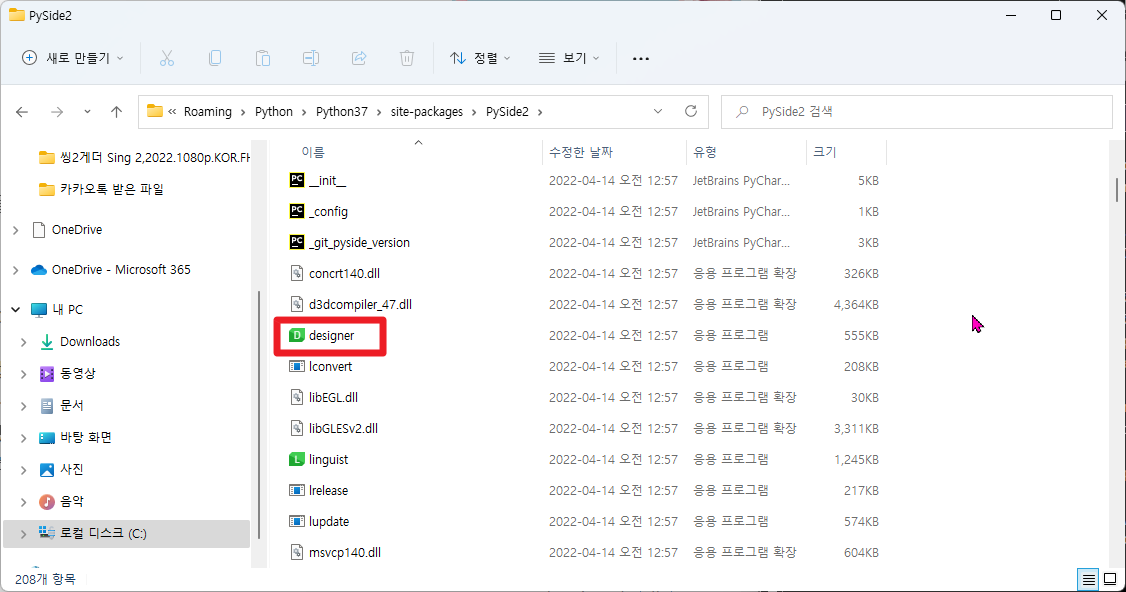Select the msvcp140.dll file name
The image size is (1126, 592).
tap(345, 552)
